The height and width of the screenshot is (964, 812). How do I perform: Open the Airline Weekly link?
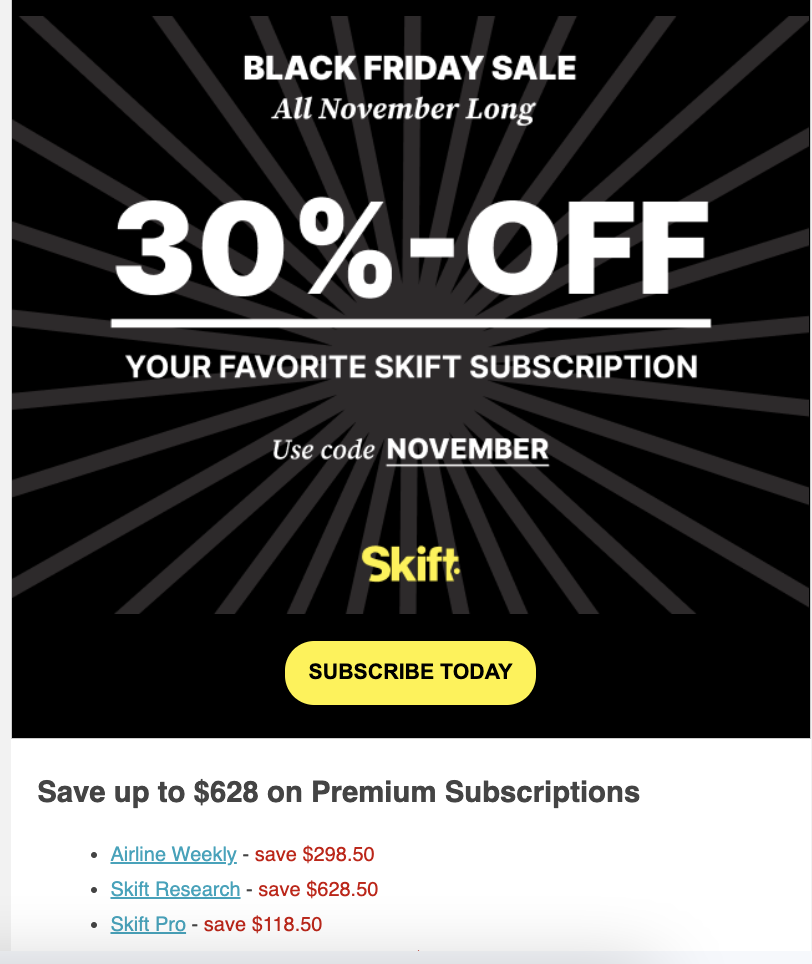173,854
